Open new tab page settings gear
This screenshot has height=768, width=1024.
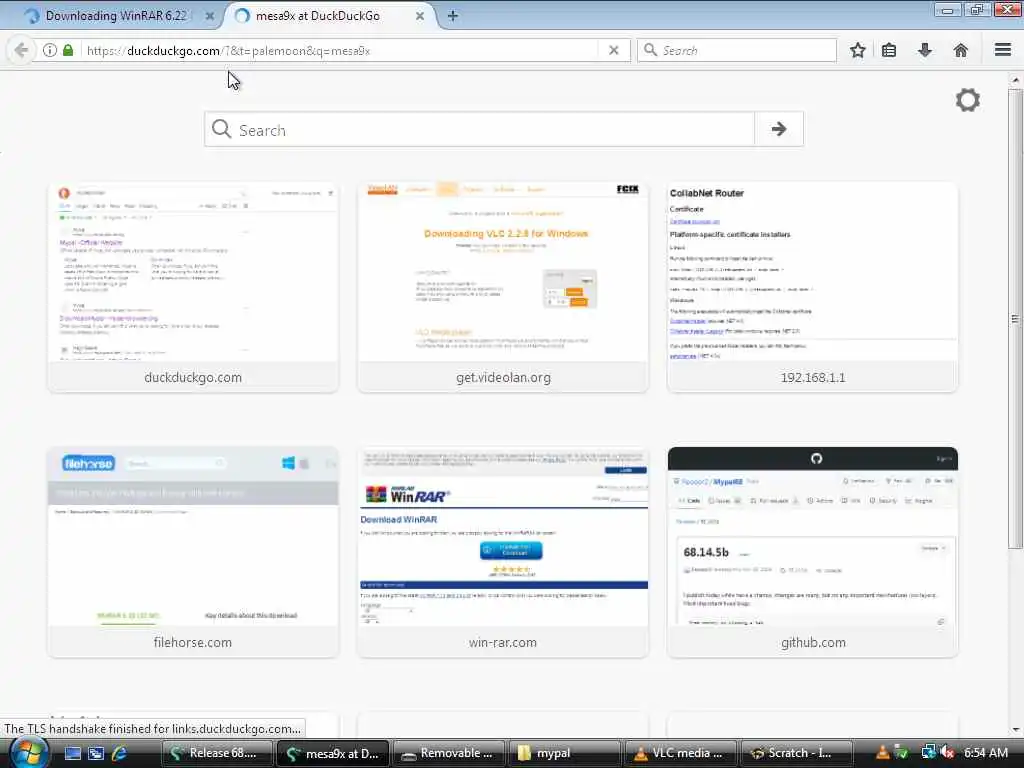coord(968,100)
